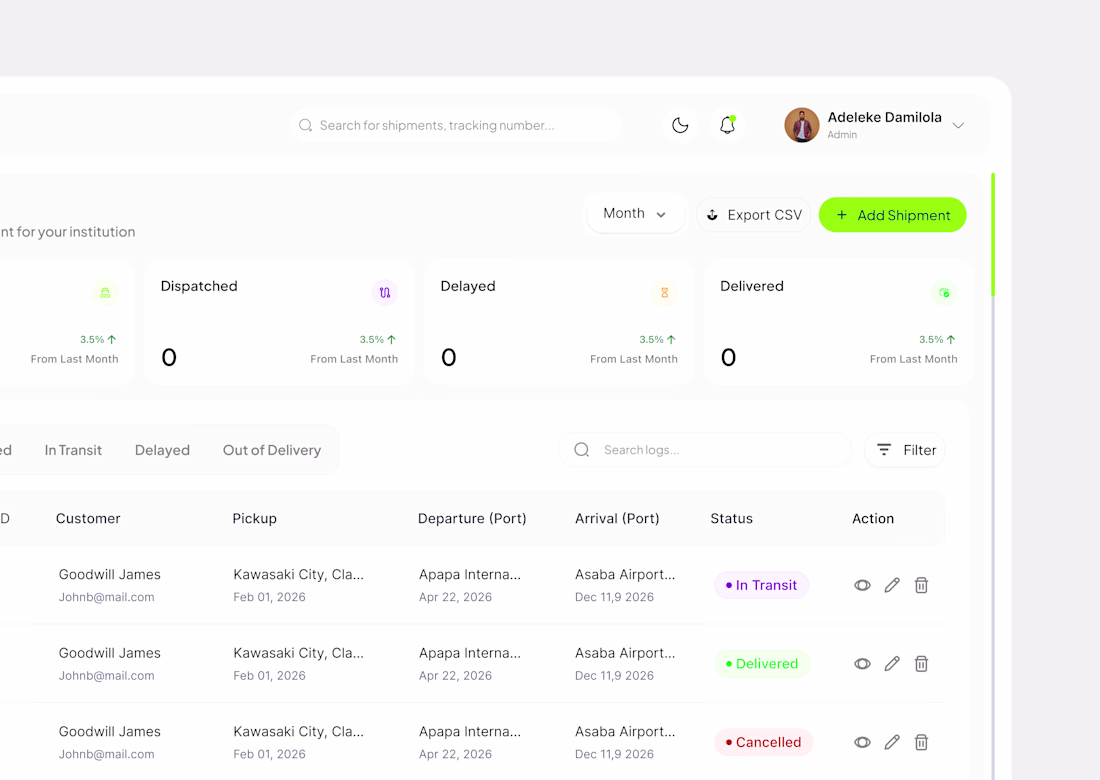Image resolution: width=1100 pixels, height=780 pixels.
Task: Select the Out of Delivery tab
Action: click(272, 450)
